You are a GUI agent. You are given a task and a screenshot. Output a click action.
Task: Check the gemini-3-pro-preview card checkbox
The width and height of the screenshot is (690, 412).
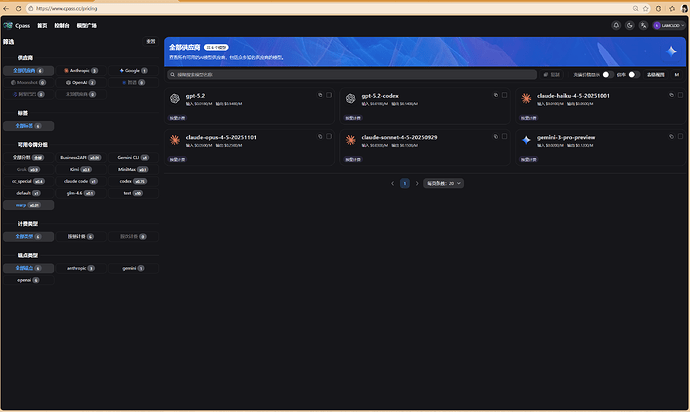point(680,136)
